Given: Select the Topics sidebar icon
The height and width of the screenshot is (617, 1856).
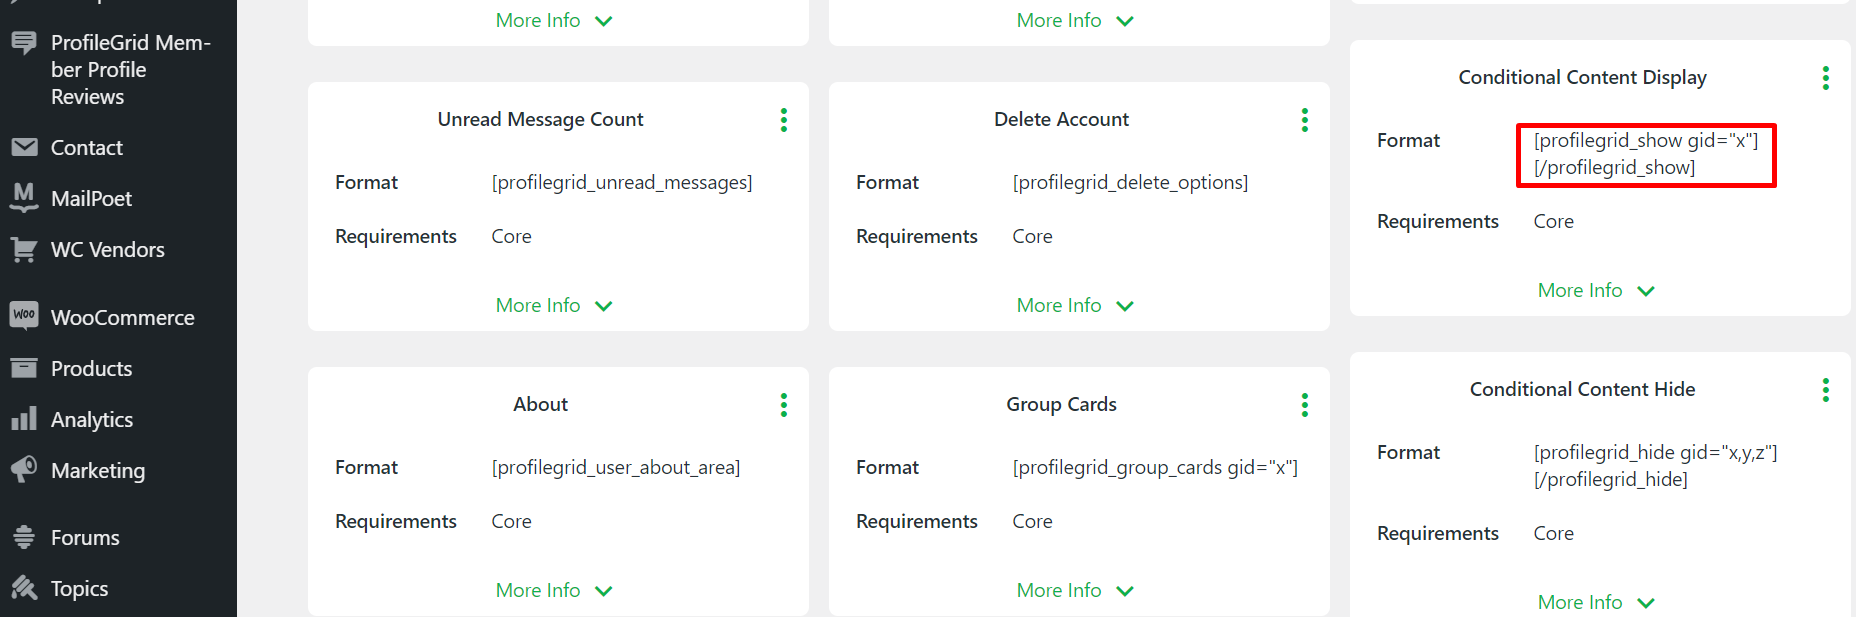Looking at the screenshot, I should pos(24,588).
